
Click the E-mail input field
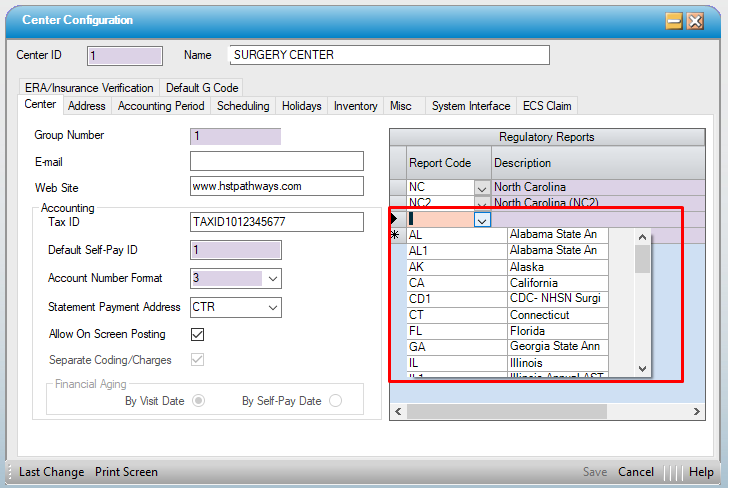[x=276, y=162]
